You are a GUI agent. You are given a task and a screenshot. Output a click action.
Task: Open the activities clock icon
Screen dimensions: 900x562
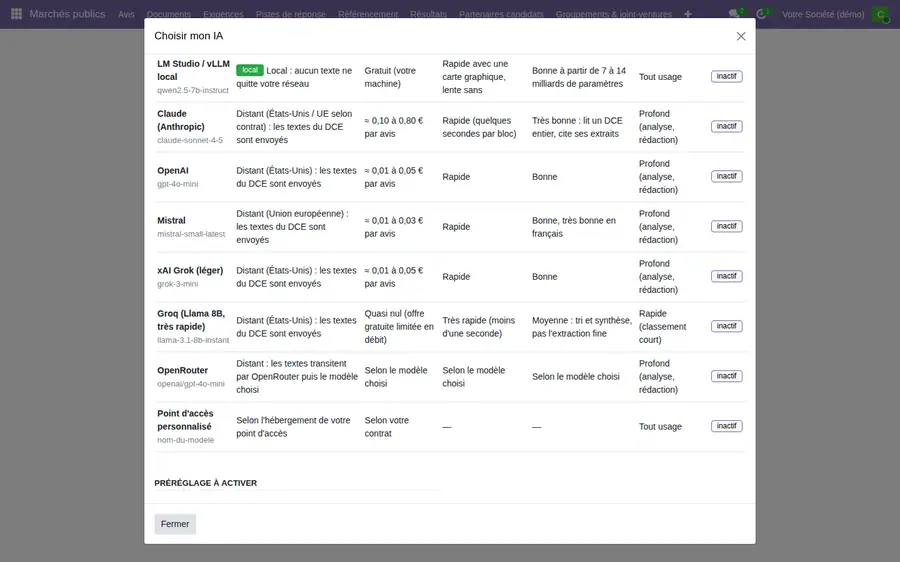(x=761, y=14)
